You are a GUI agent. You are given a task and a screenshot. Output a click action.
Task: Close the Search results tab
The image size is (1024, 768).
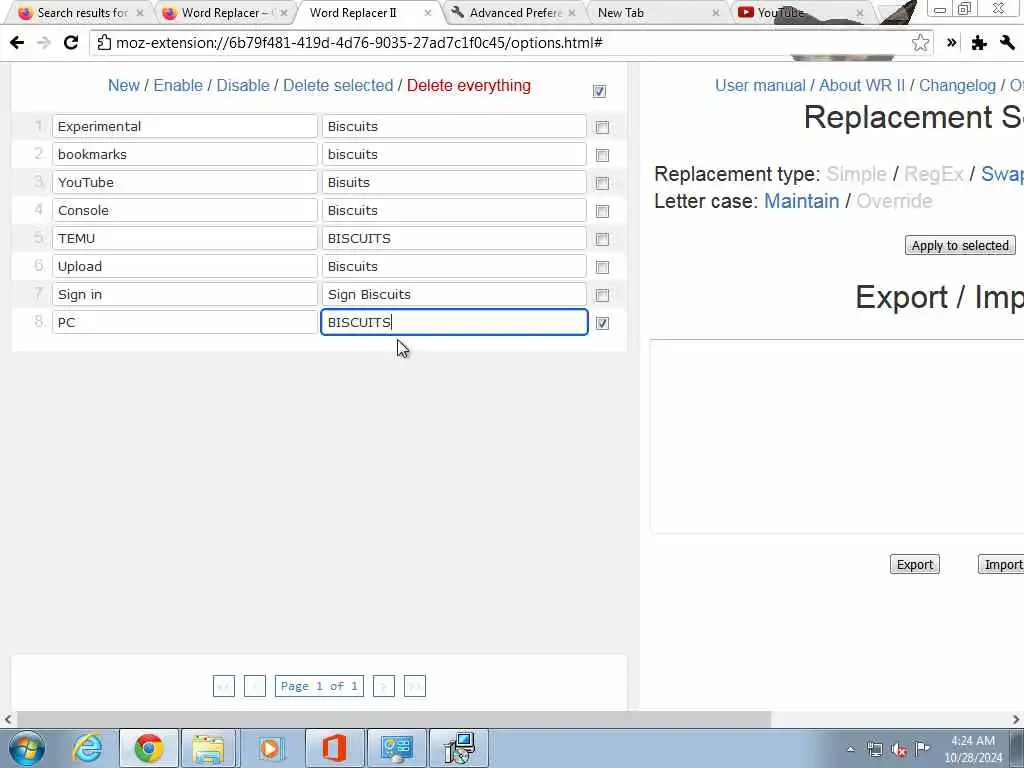click(140, 12)
